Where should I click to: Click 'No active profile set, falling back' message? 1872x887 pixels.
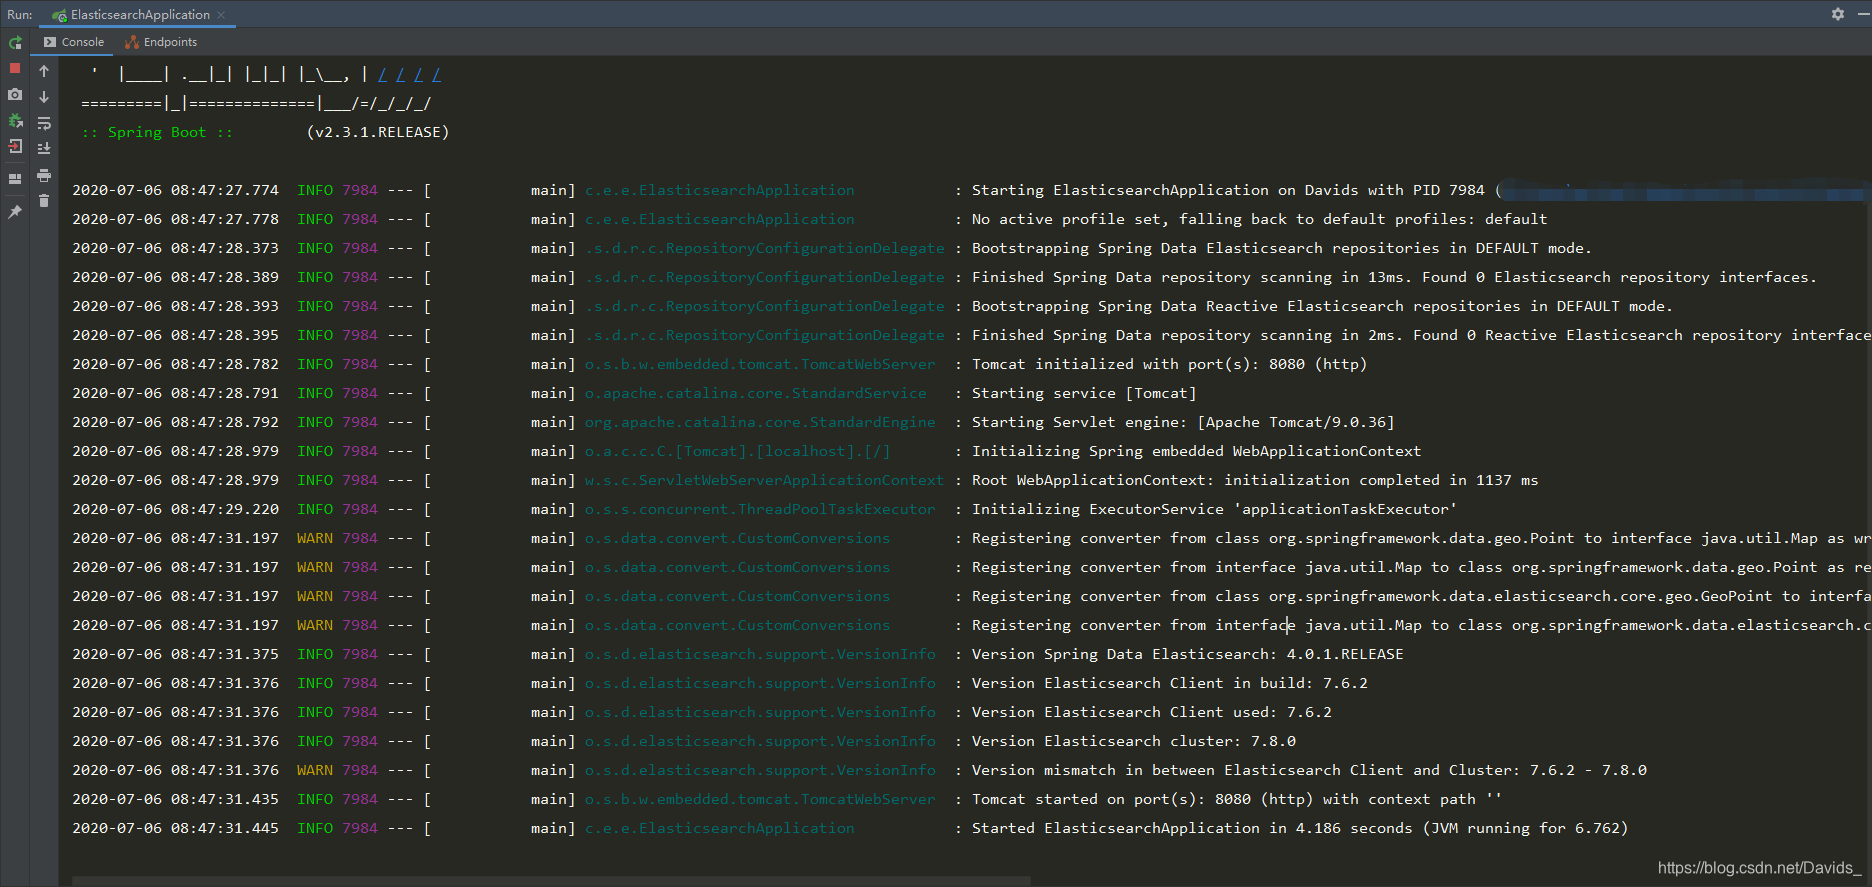(1260, 219)
